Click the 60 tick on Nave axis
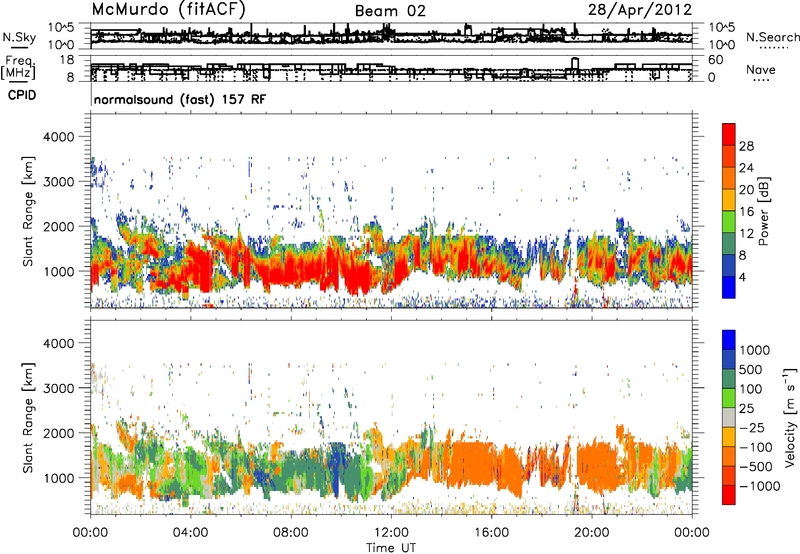Viewport: 800px width, 554px height. pos(715,60)
